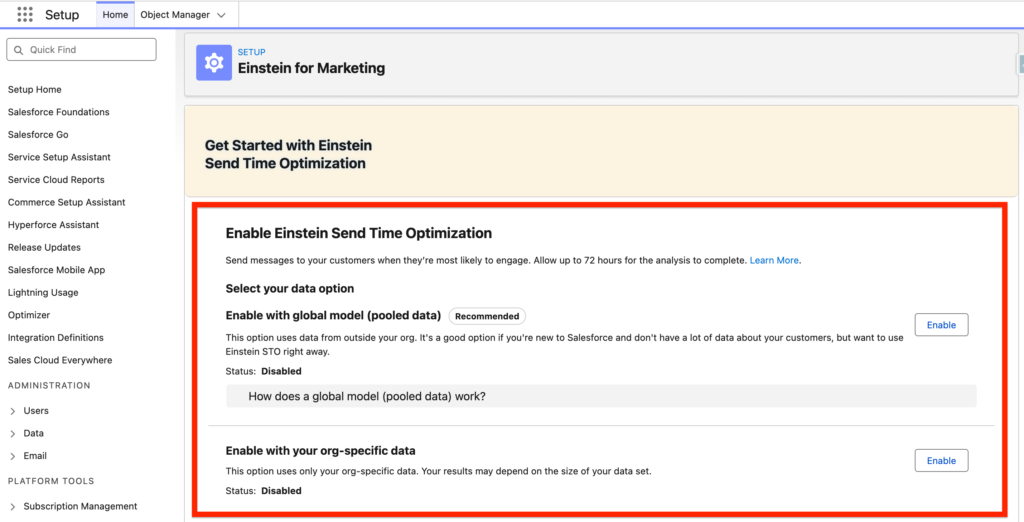This screenshot has height=522, width=1024.
Task: Open the App Launcher grid icon
Action: tap(25, 15)
